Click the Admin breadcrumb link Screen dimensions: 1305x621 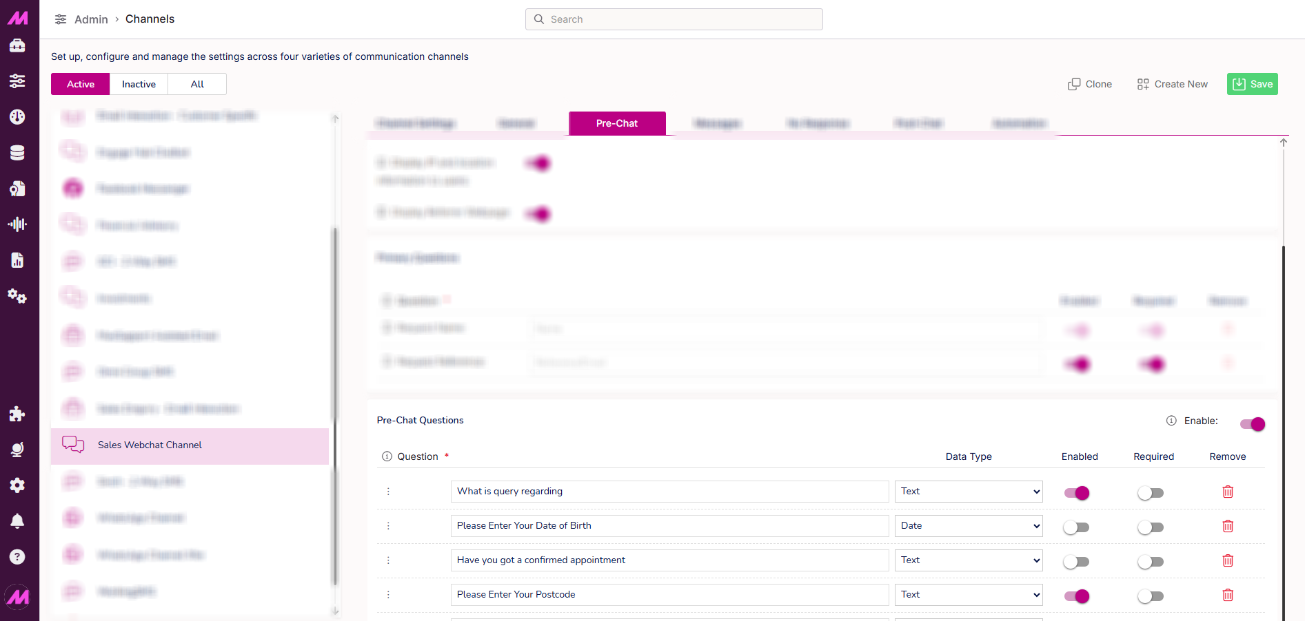pyautogui.click(x=91, y=19)
